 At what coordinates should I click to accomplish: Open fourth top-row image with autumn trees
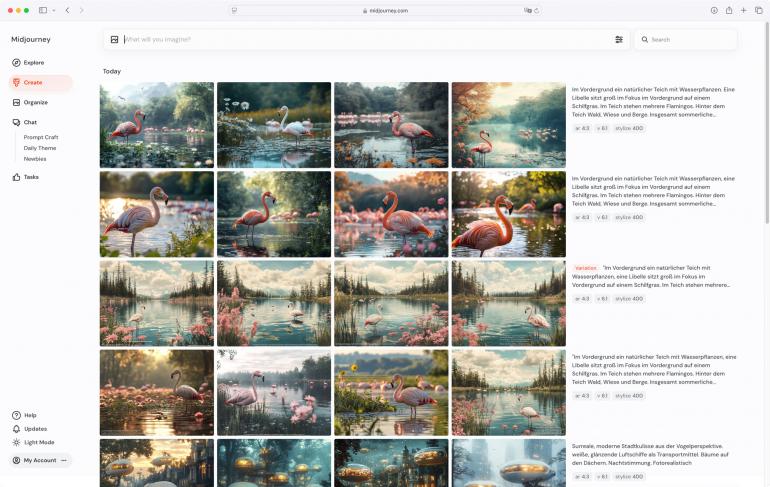pyautogui.click(x=509, y=125)
